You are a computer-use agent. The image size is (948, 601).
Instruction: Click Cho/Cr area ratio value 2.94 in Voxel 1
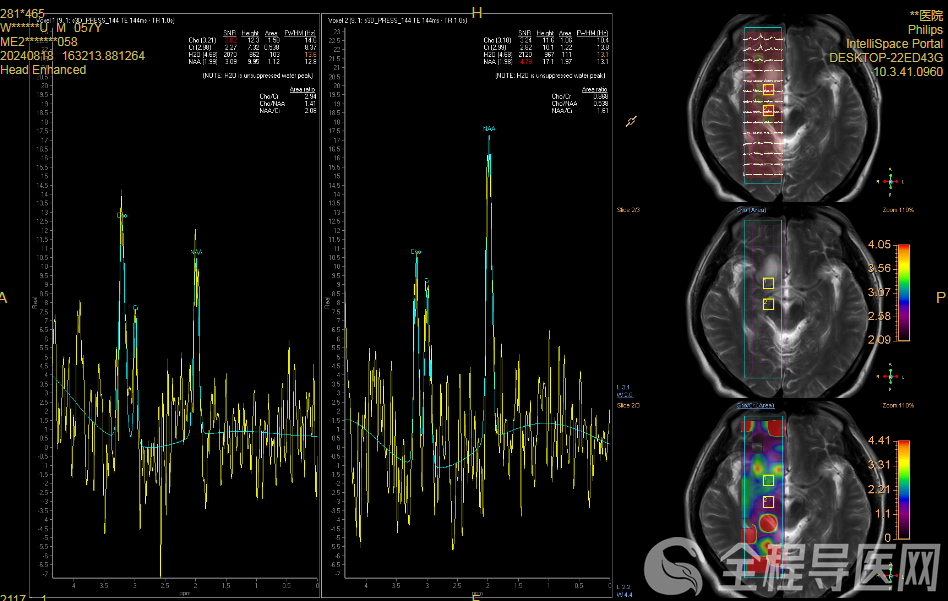[310, 97]
